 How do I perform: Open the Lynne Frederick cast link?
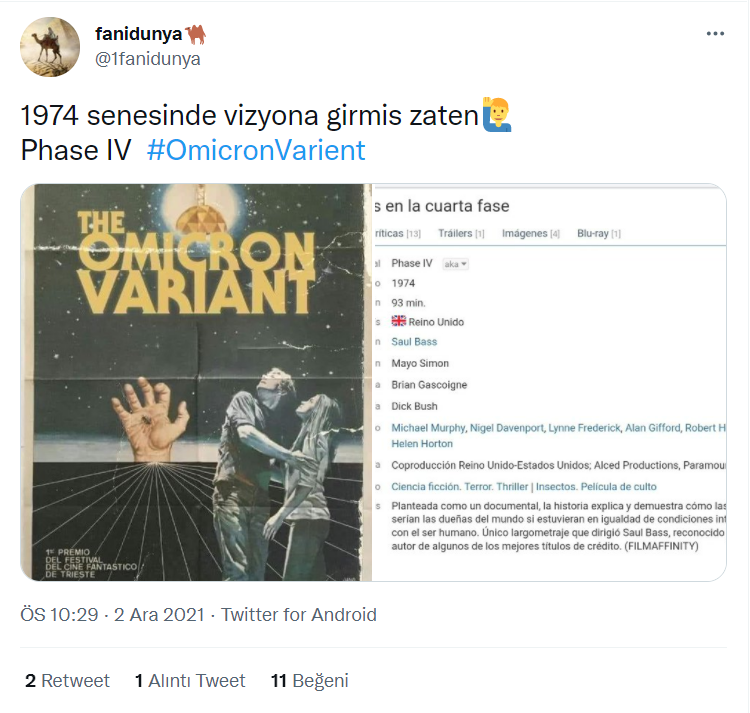tap(585, 428)
